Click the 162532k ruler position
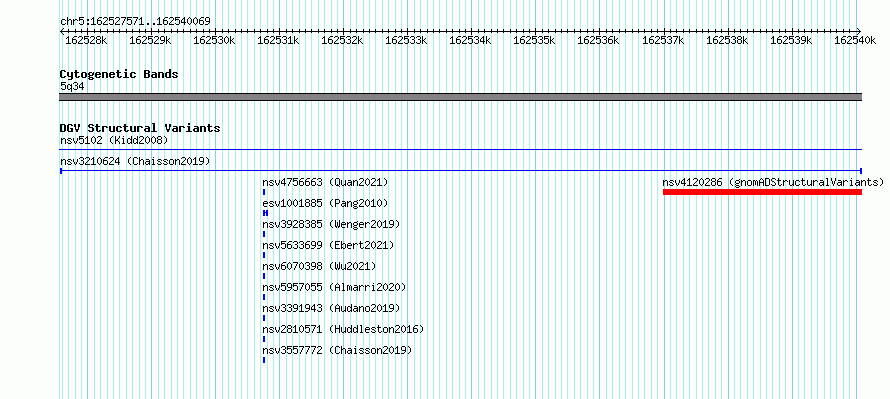This screenshot has width=890, height=399. tap(343, 40)
